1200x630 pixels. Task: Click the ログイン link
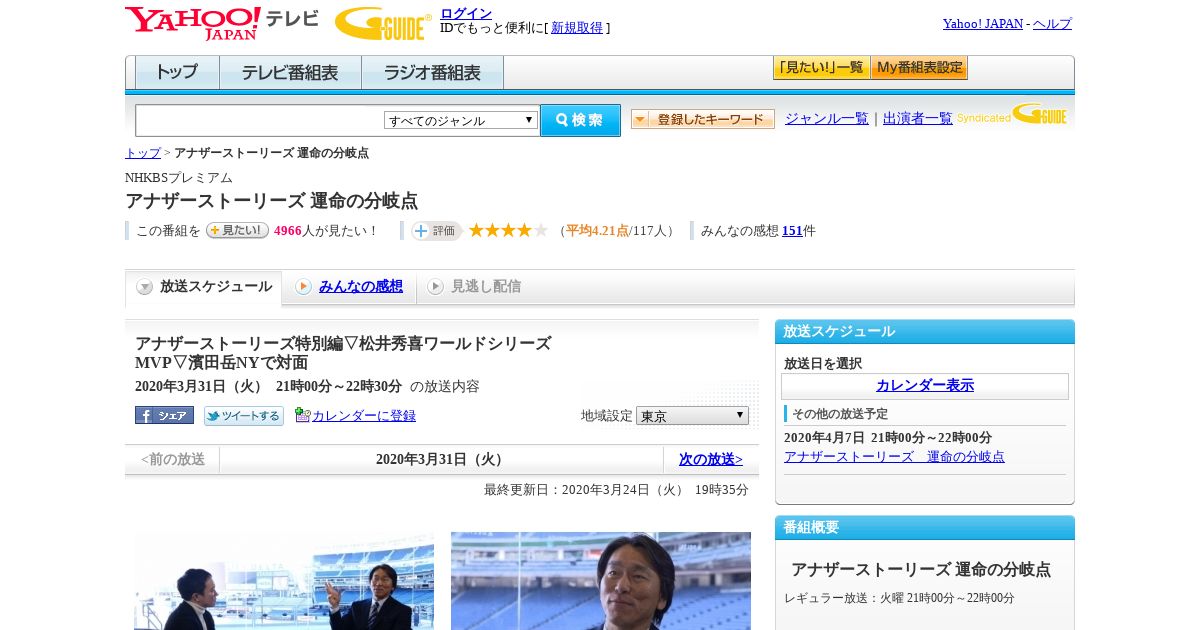point(466,13)
